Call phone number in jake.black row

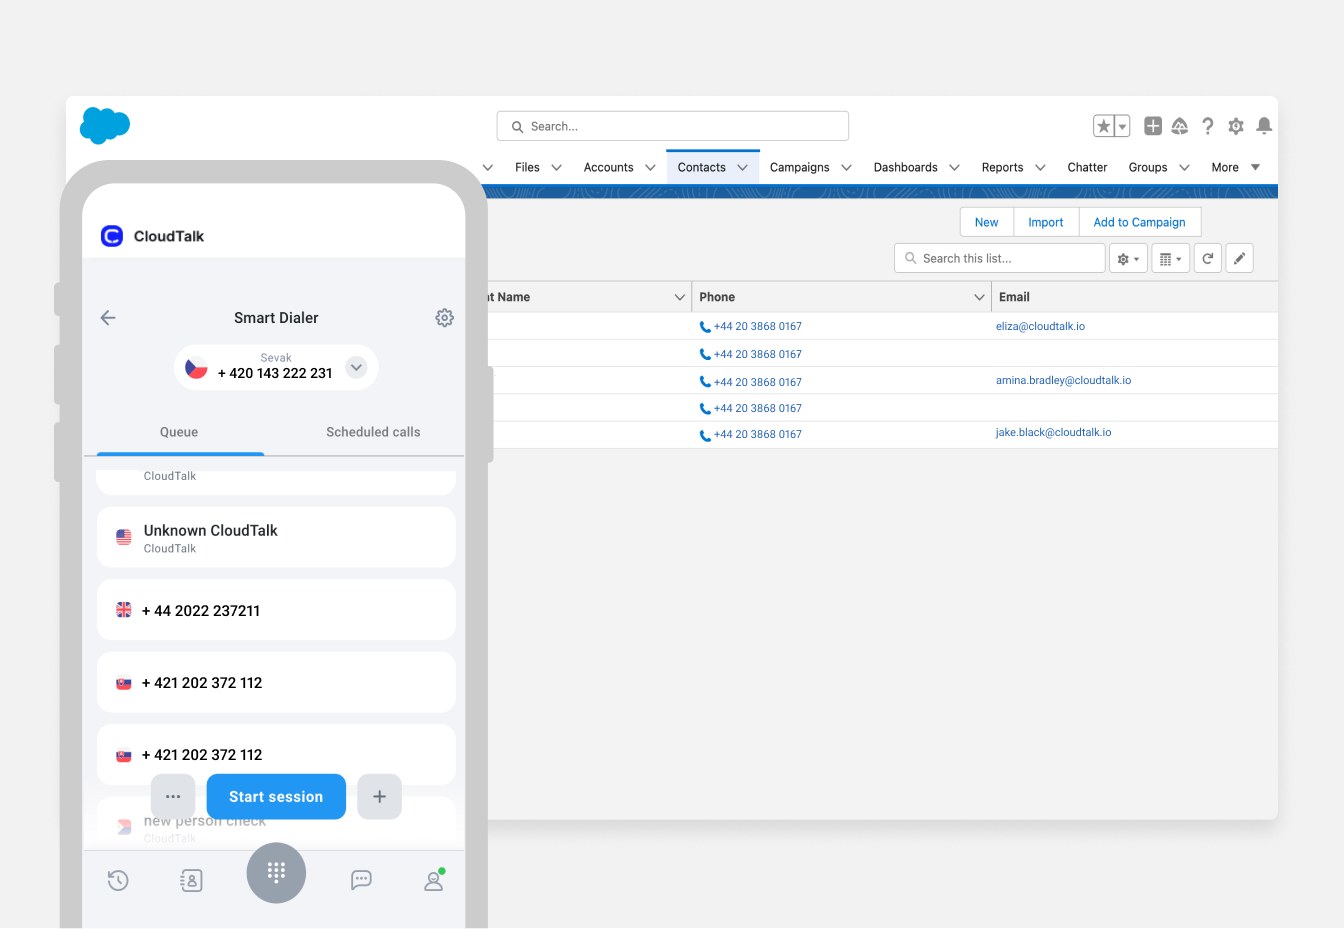tap(751, 434)
